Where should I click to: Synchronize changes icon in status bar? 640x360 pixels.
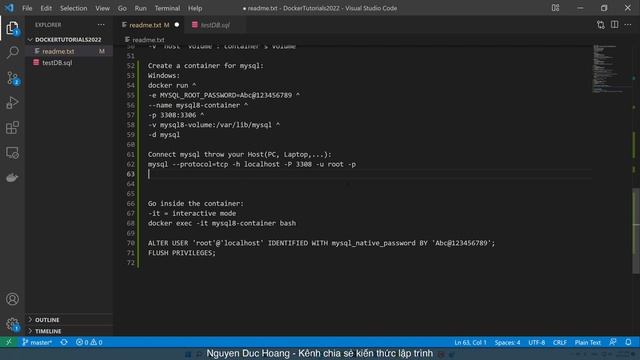click(x=64, y=342)
